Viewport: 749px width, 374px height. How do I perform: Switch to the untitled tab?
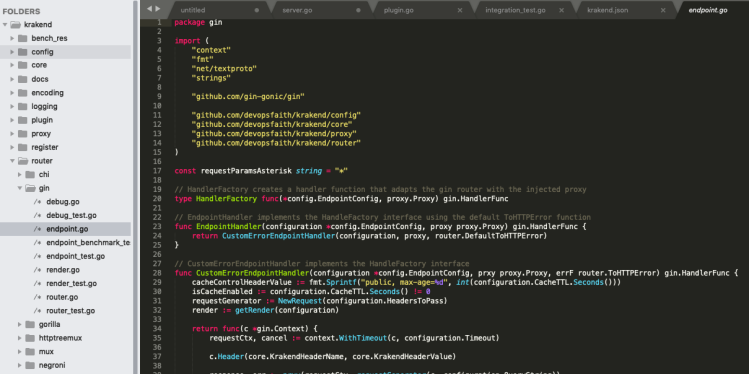[193, 10]
